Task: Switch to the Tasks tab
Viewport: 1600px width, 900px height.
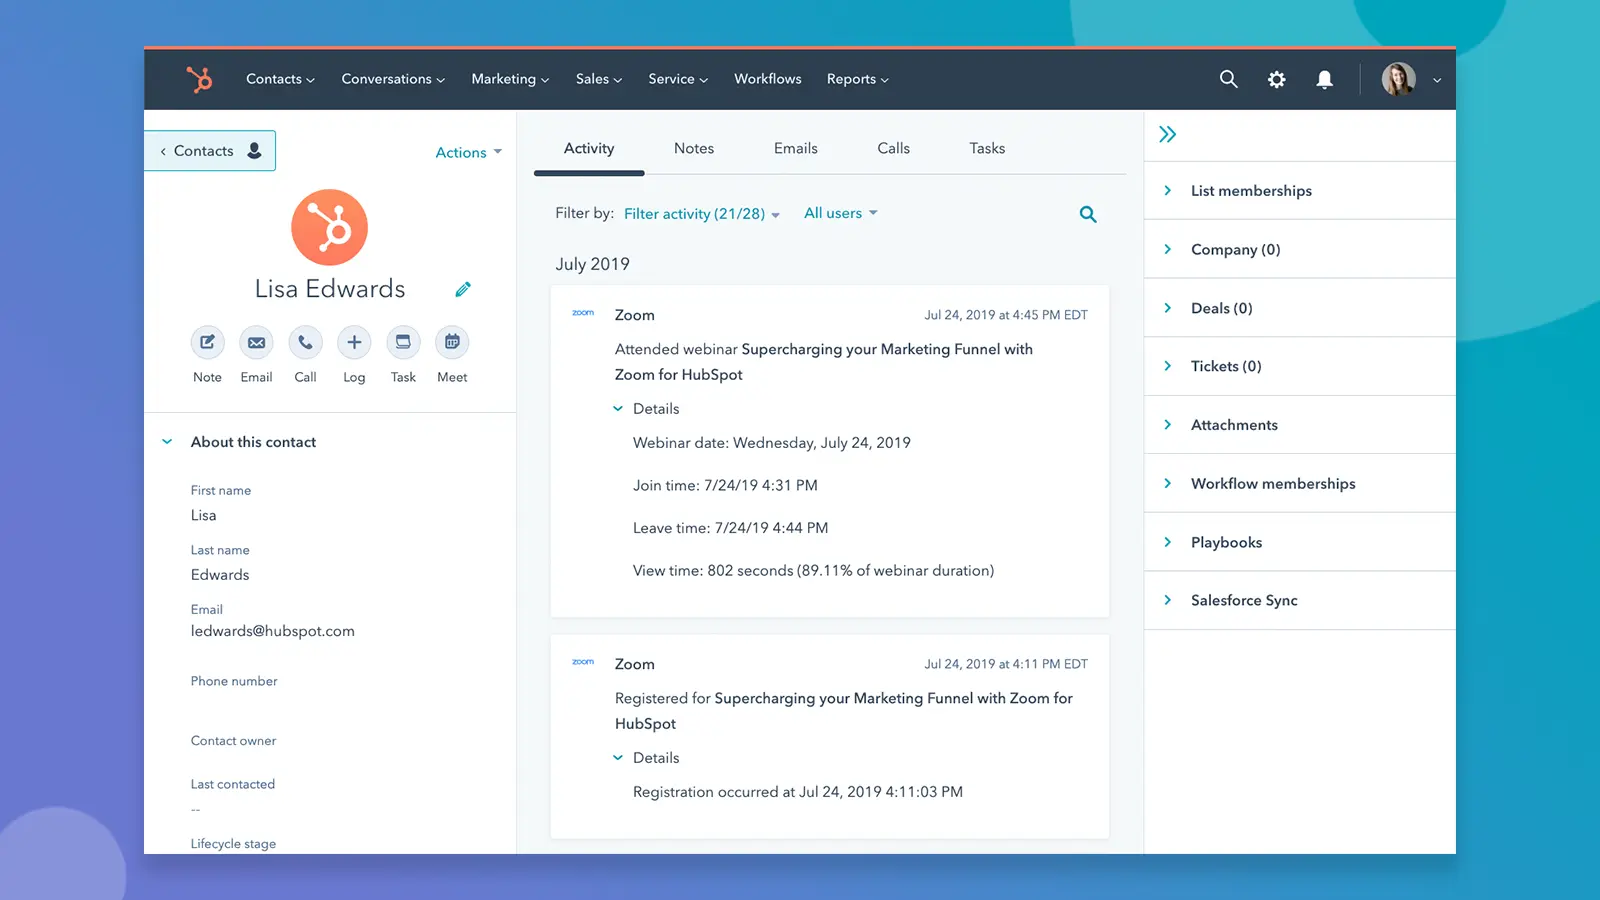Action: [987, 148]
